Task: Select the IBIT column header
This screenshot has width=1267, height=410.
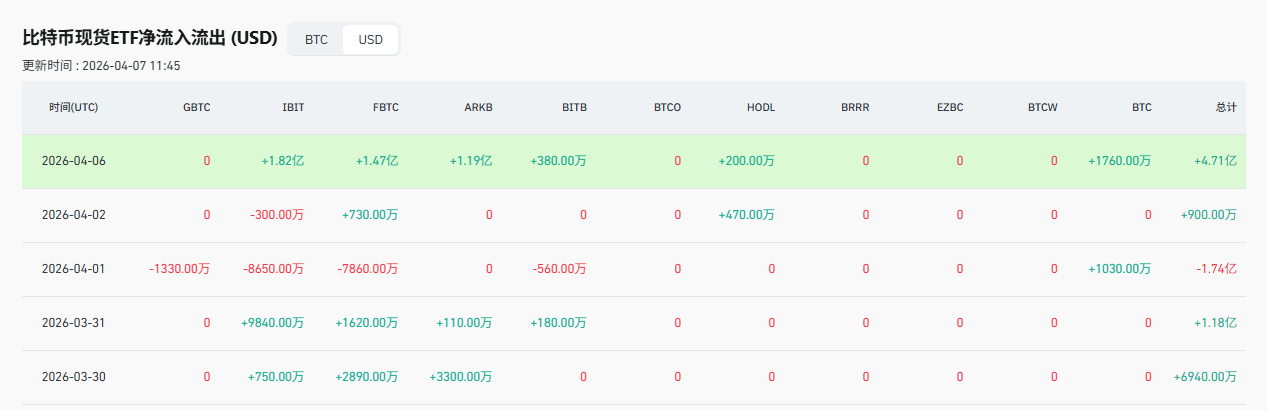Action: [293, 108]
